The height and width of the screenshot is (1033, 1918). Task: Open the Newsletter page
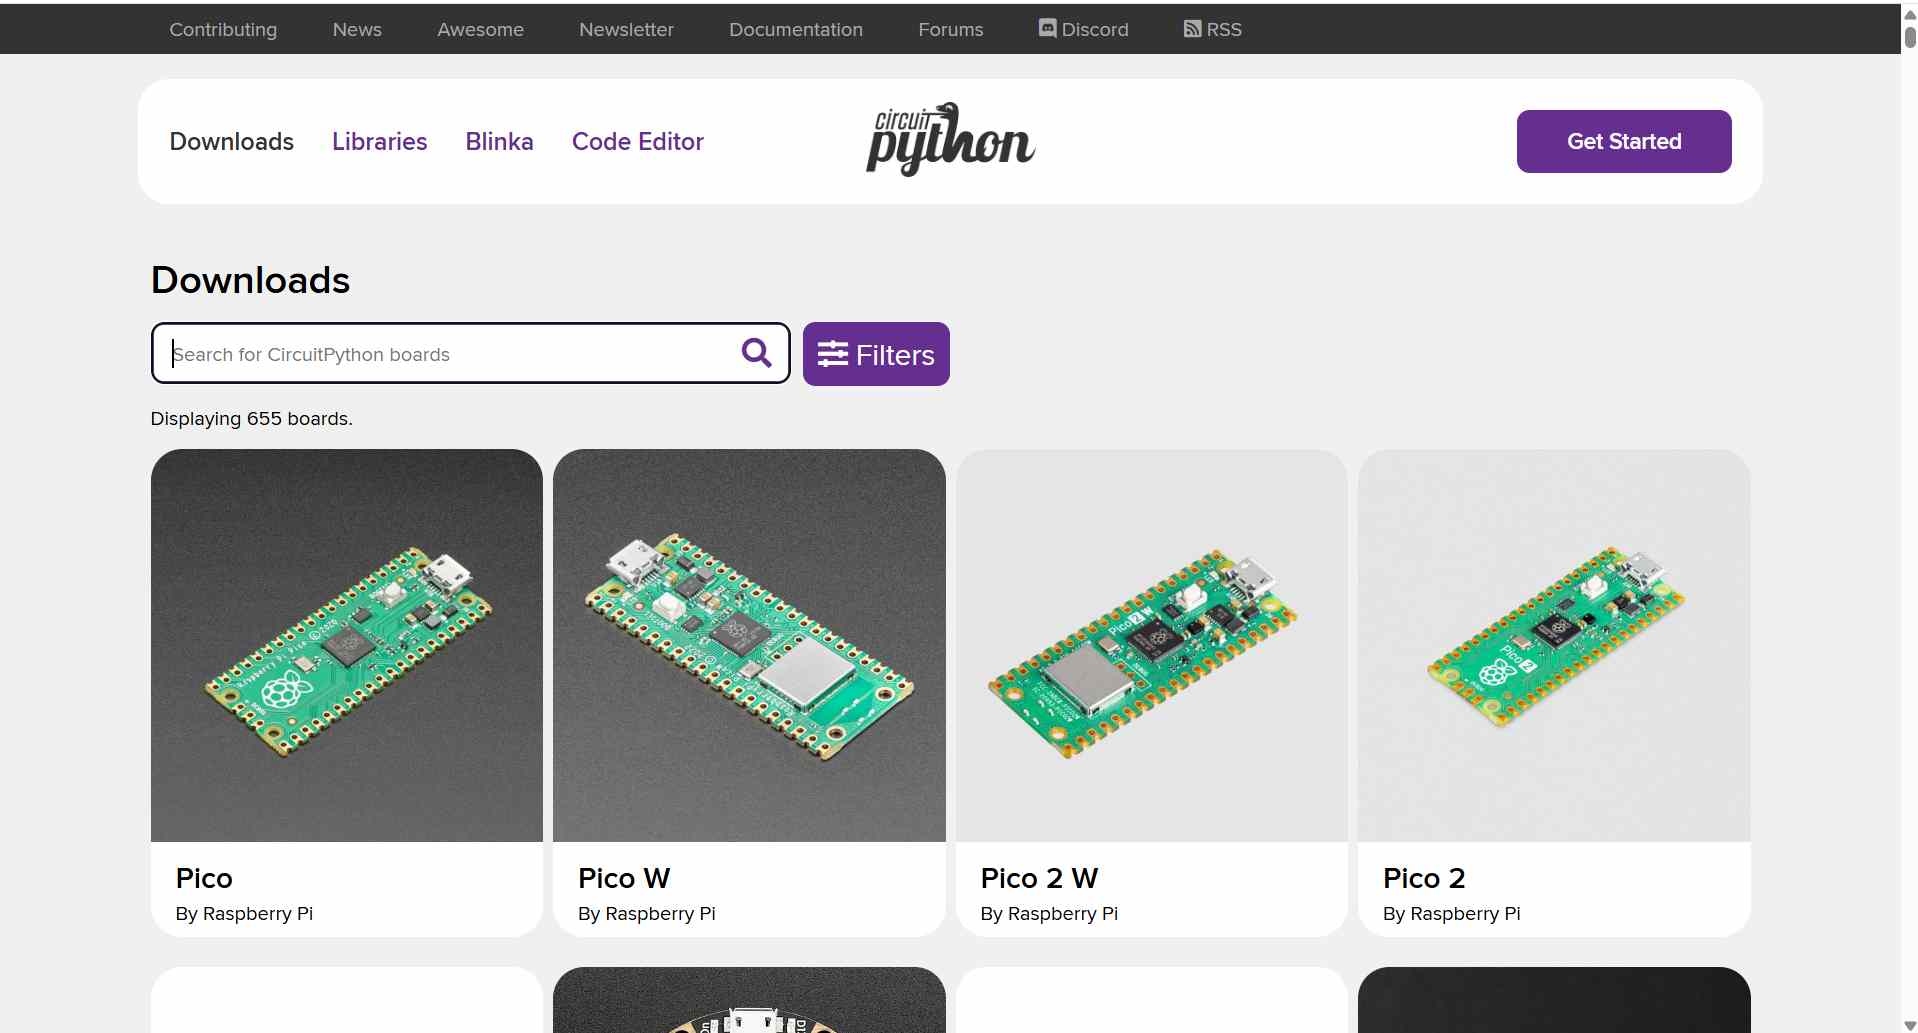[626, 29]
